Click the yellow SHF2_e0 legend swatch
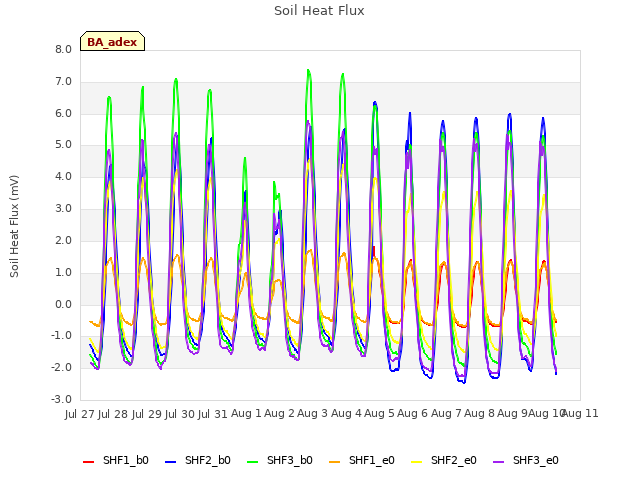The width and height of the screenshot is (640, 480). (417, 461)
